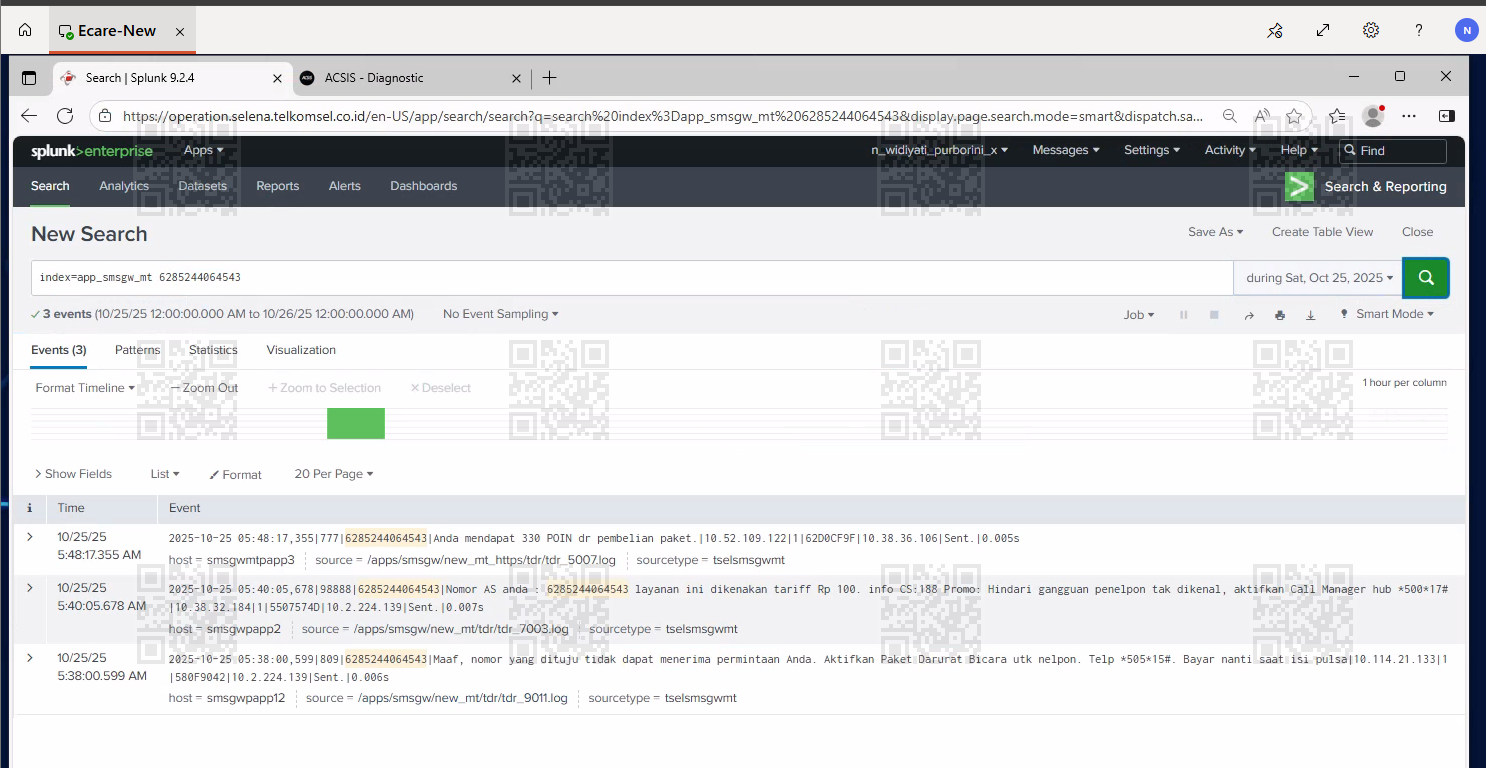Select the Search nav item

[x=50, y=186]
